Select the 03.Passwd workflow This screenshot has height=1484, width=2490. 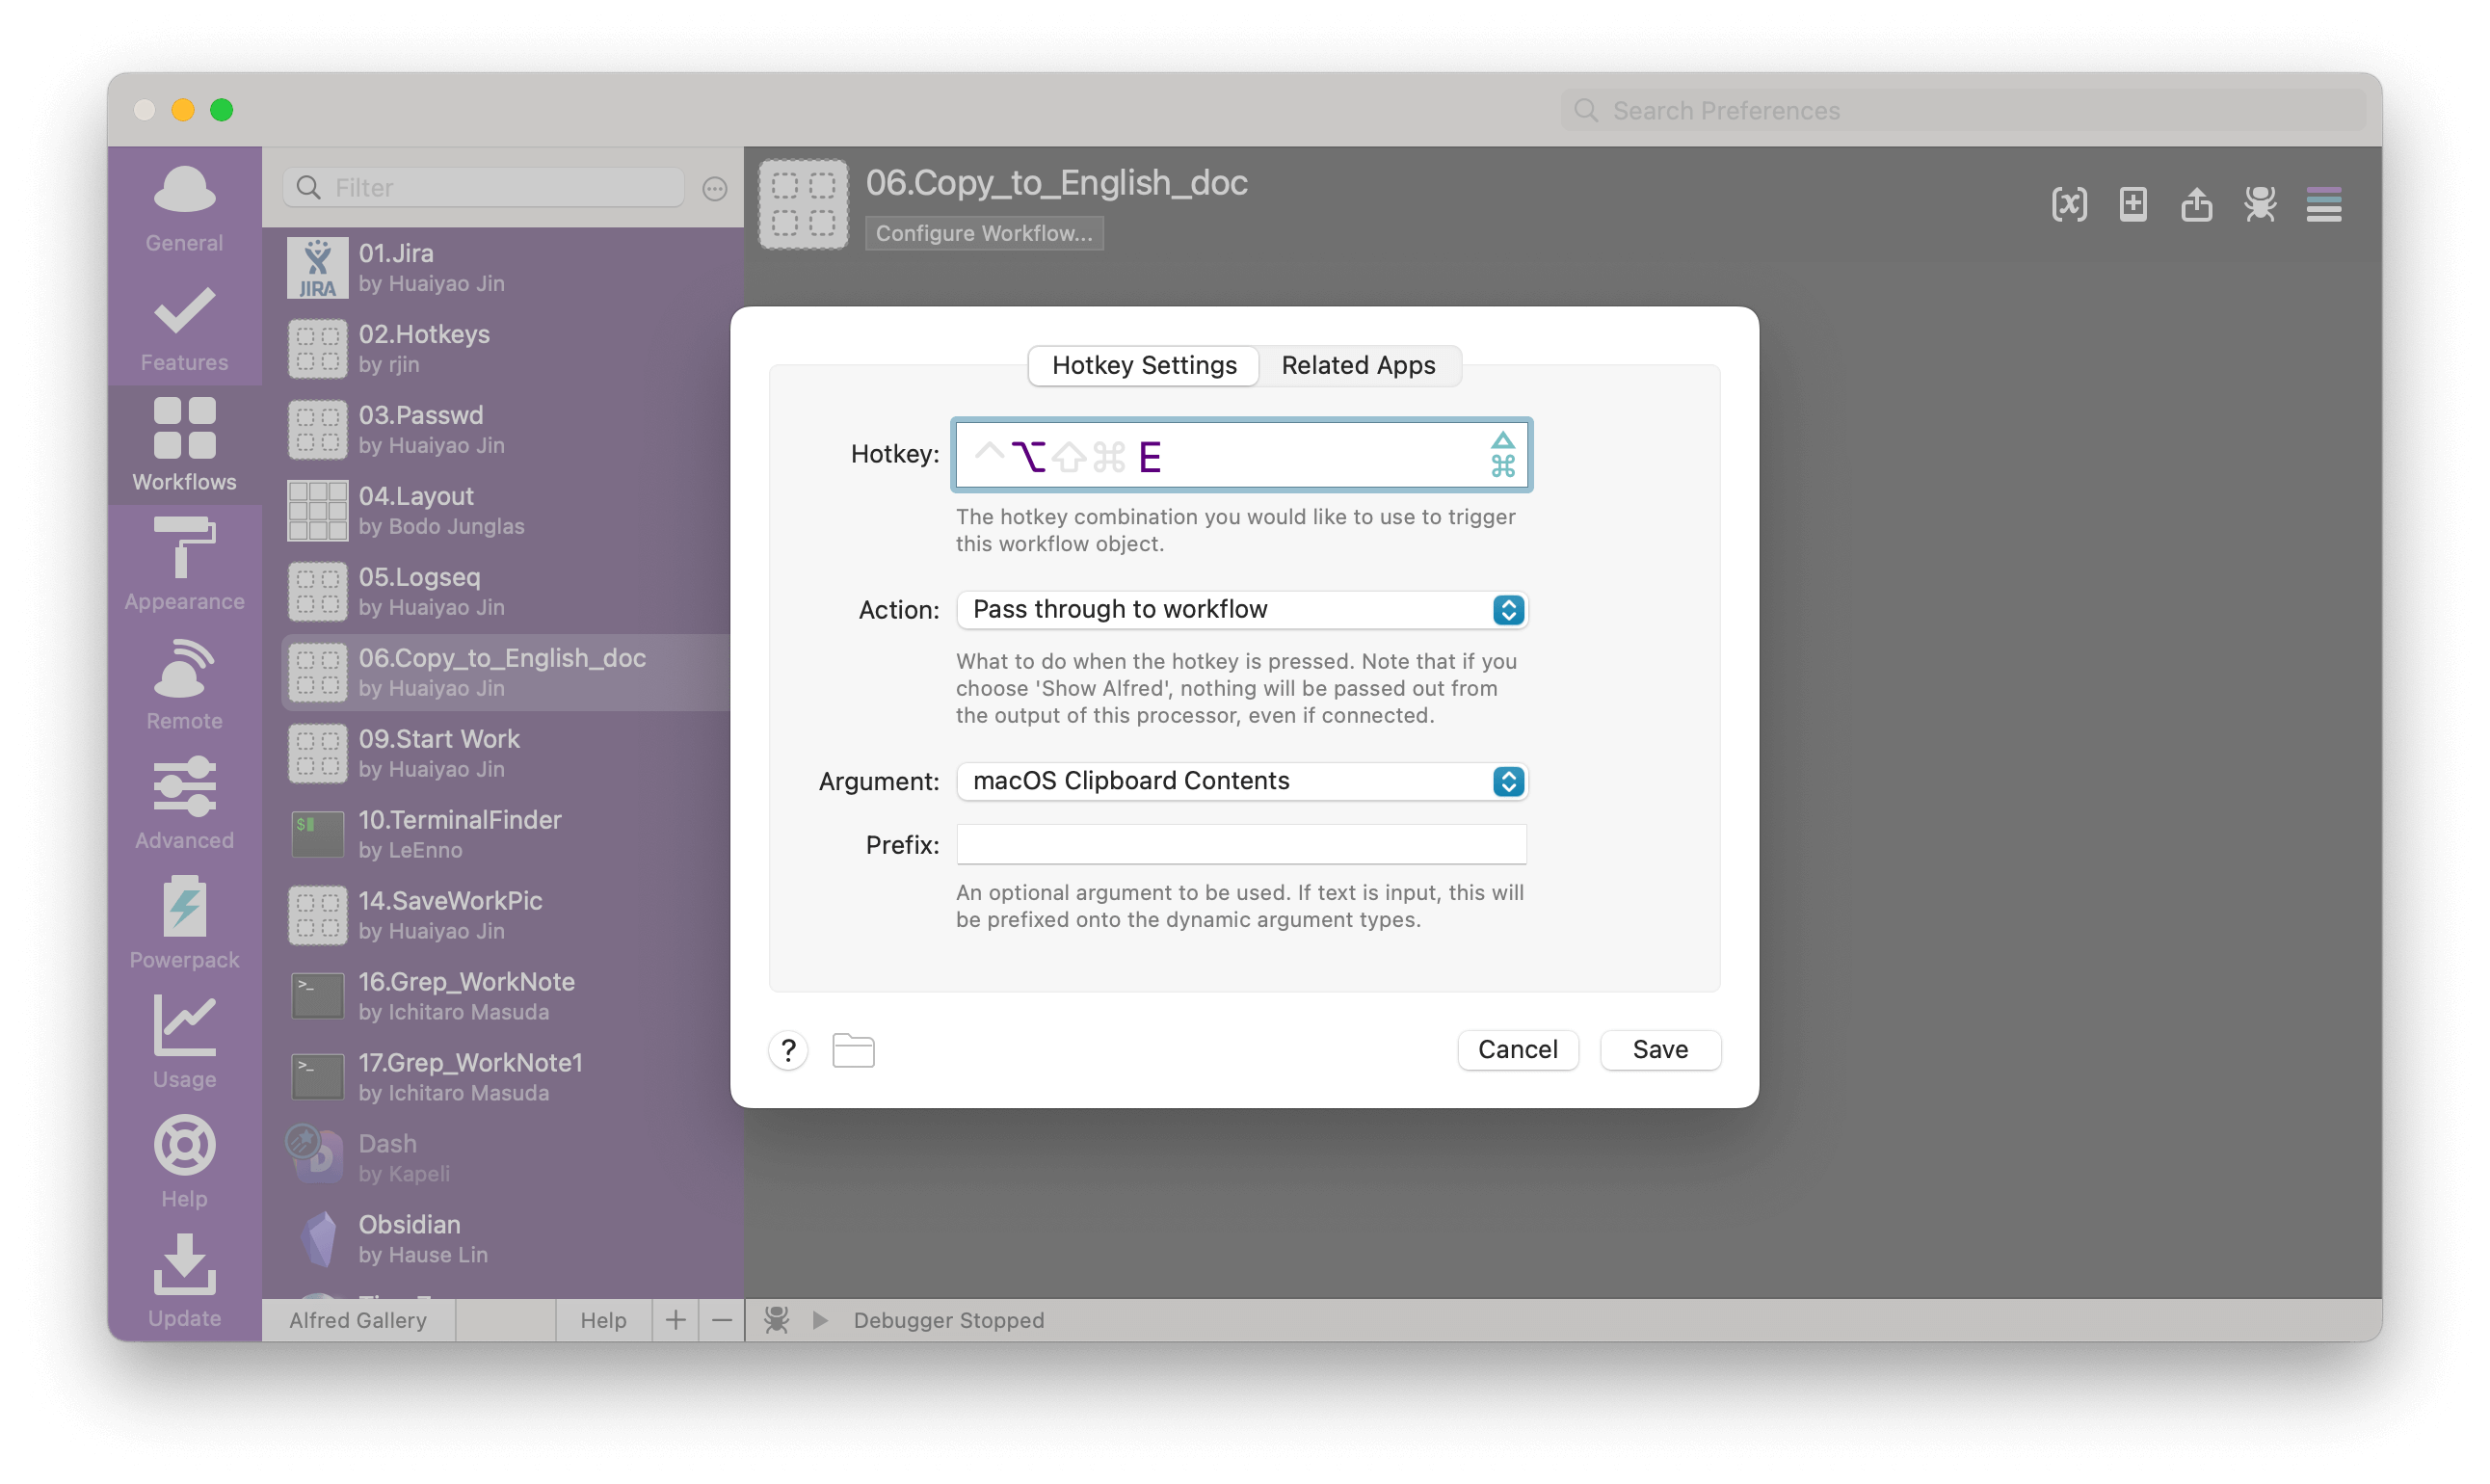pos(507,430)
